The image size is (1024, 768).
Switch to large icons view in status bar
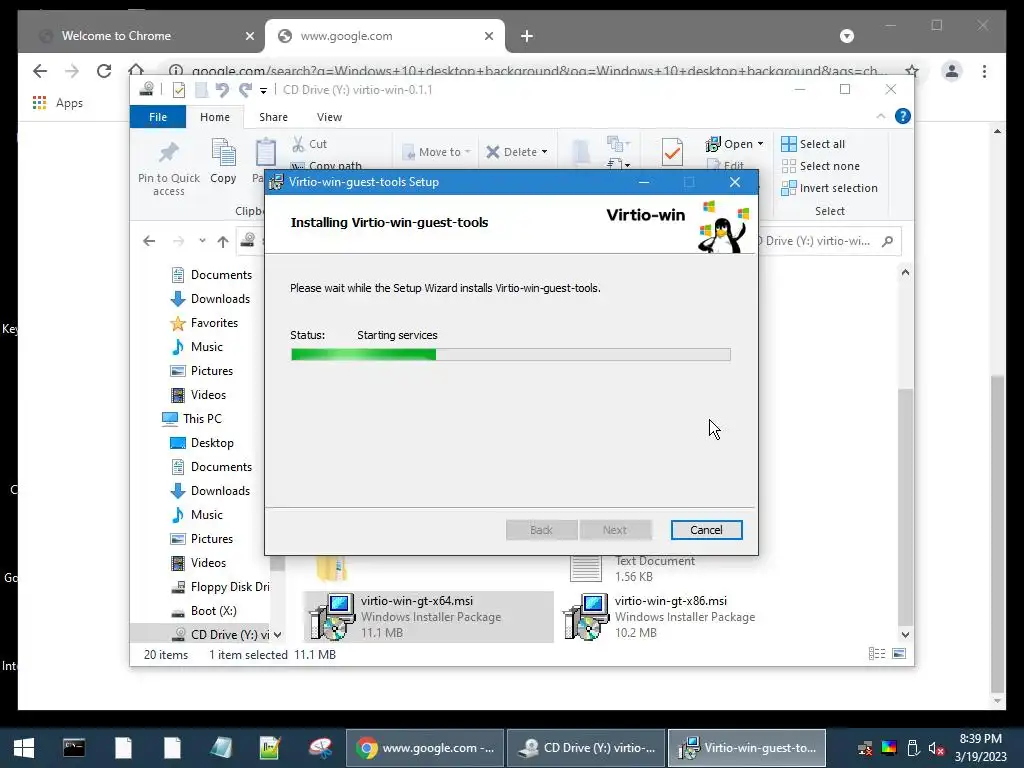tap(899, 654)
